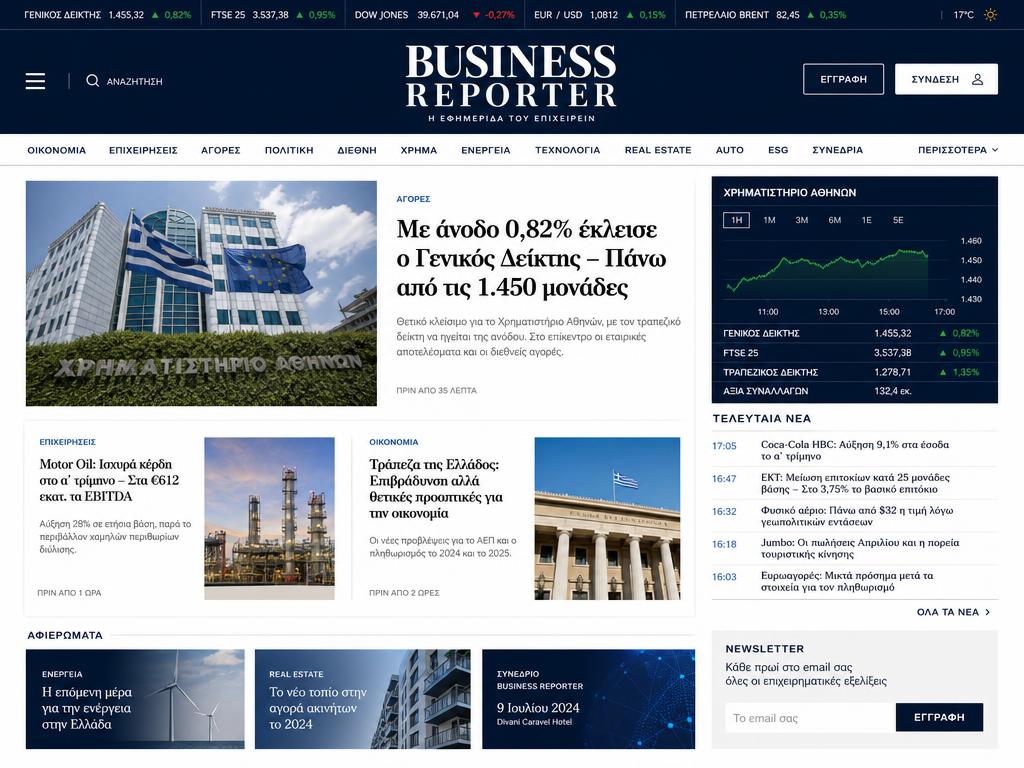Click the ΠΕΤΡΕΛΑΙΟ BRENT ticker entry
The height and width of the screenshot is (768, 1024).
point(765,14)
